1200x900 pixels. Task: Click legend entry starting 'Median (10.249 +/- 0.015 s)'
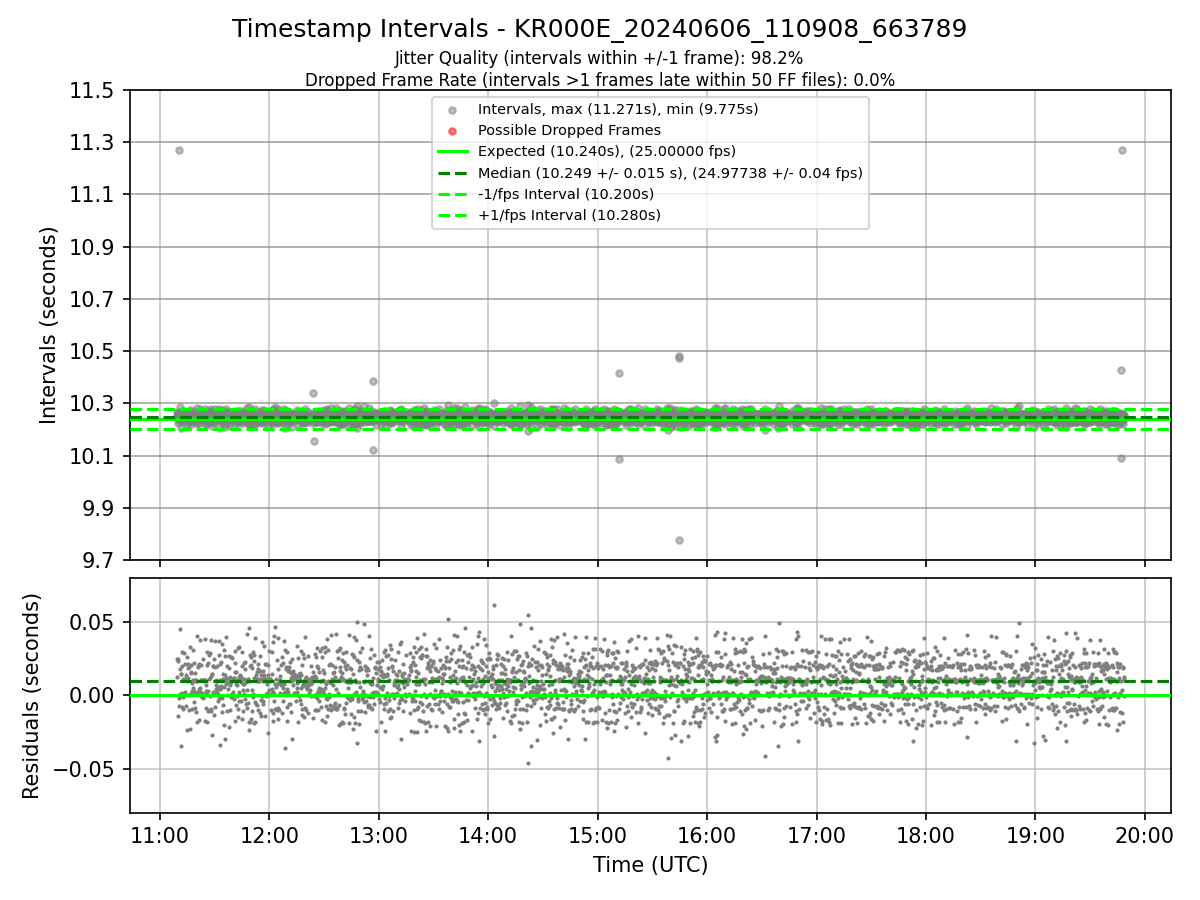pos(670,173)
